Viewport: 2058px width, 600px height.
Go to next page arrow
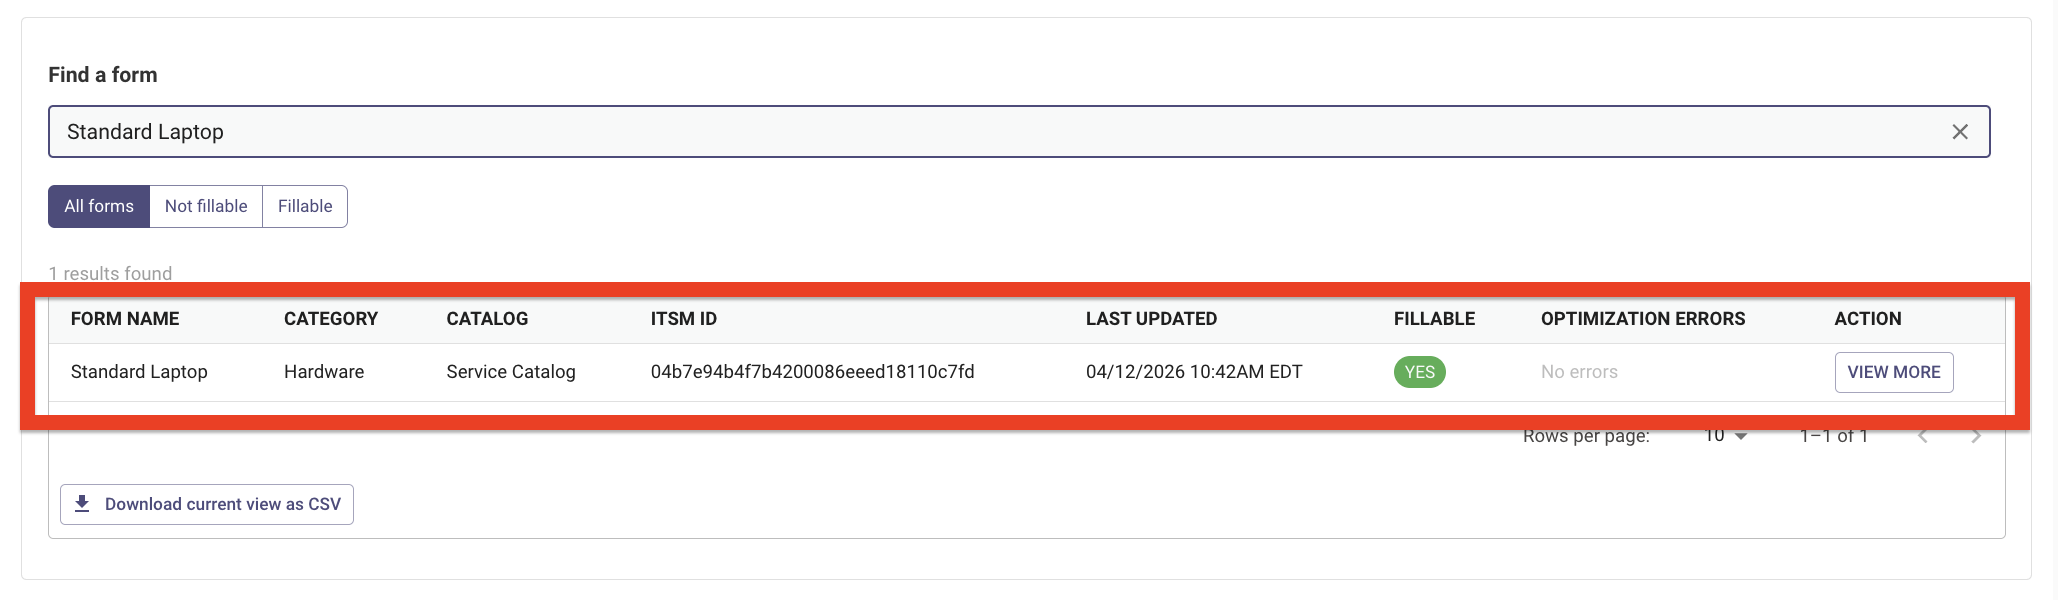[1976, 436]
